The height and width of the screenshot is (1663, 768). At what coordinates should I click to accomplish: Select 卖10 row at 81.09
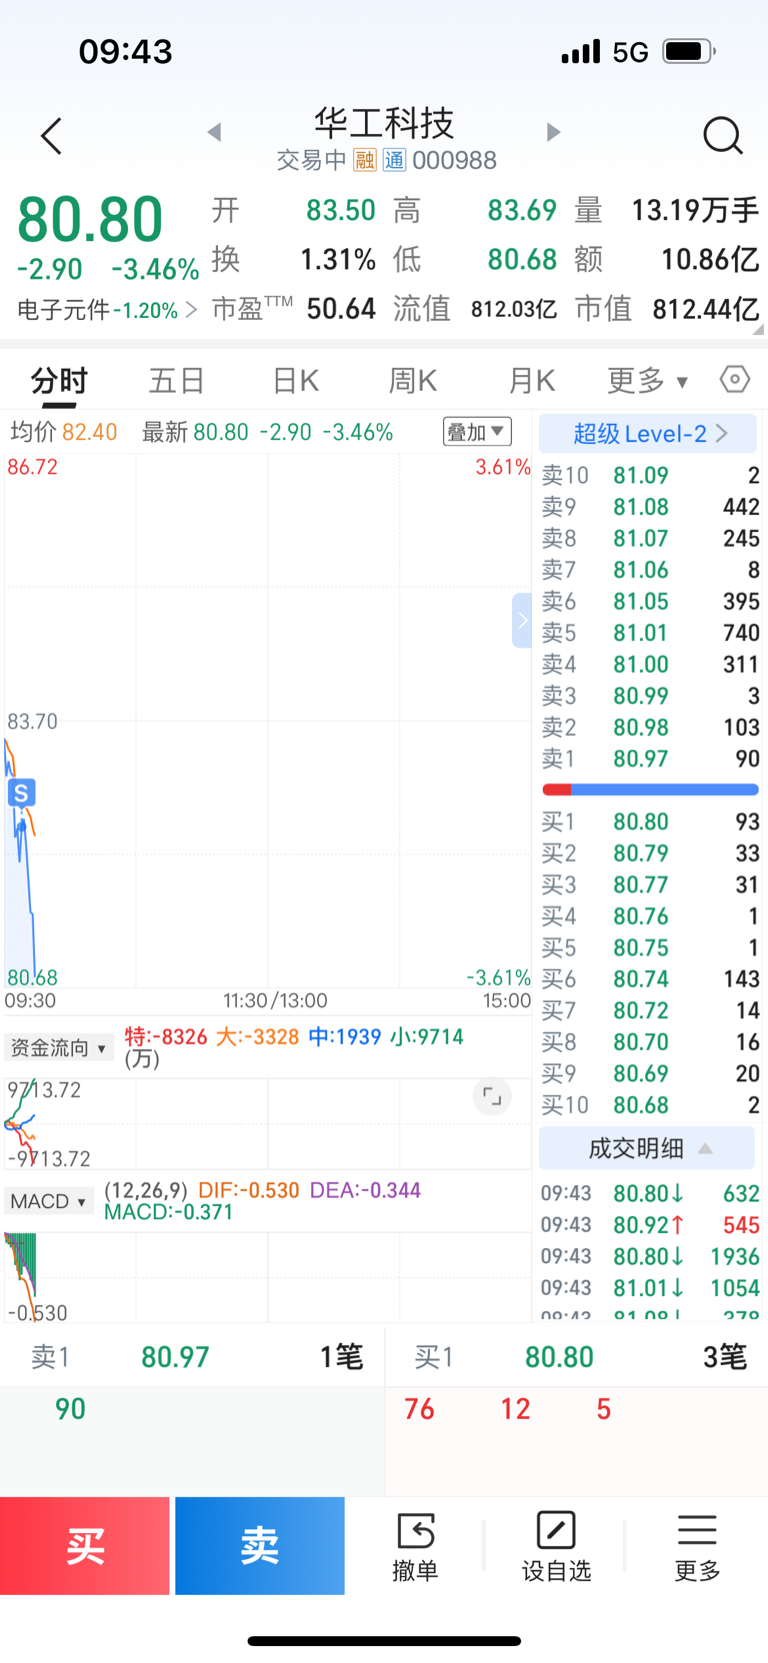pyautogui.click(x=650, y=475)
